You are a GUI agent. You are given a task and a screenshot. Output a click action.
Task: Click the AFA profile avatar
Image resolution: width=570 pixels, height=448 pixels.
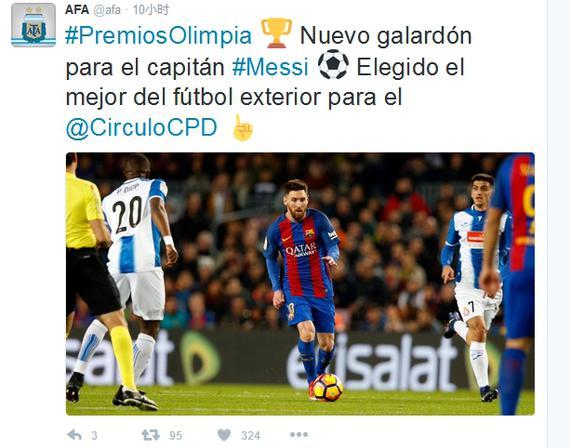click(x=33, y=25)
